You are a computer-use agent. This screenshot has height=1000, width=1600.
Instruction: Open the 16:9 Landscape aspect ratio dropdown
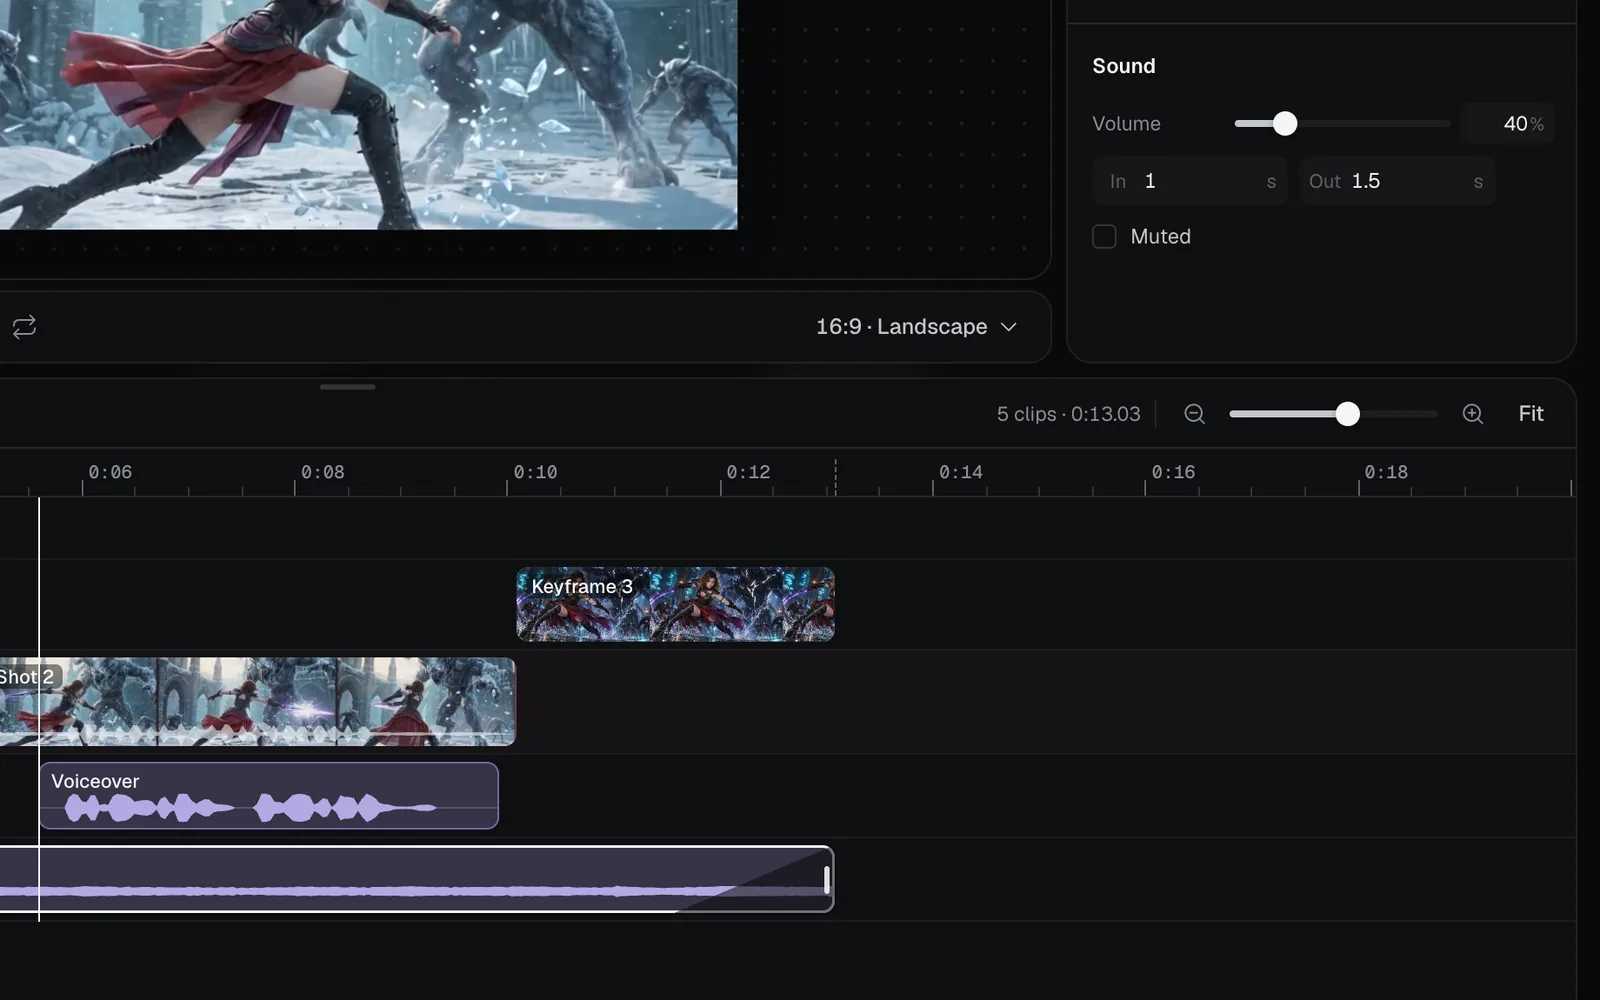click(x=916, y=327)
